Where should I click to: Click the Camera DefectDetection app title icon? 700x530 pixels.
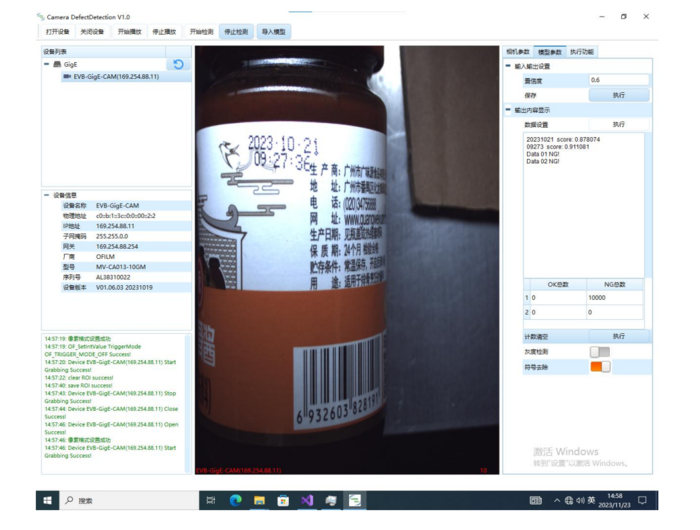[x=41, y=17]
